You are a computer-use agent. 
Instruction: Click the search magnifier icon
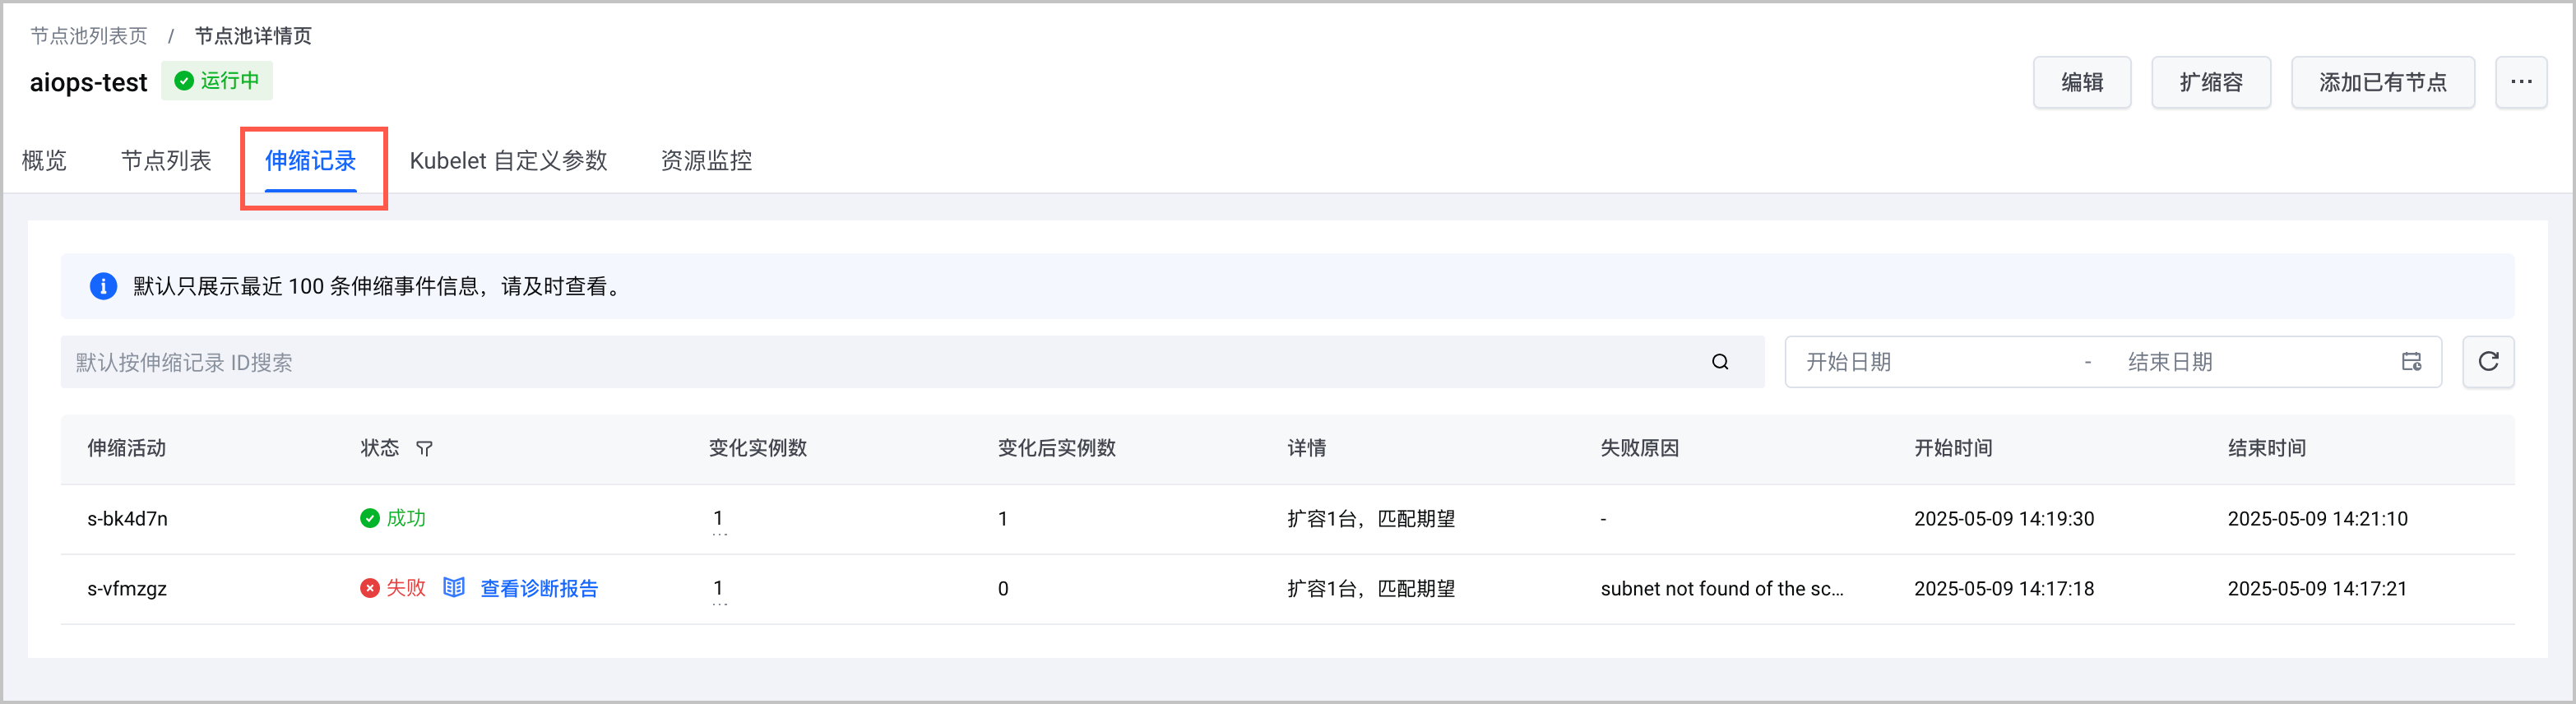[1720, 362]
